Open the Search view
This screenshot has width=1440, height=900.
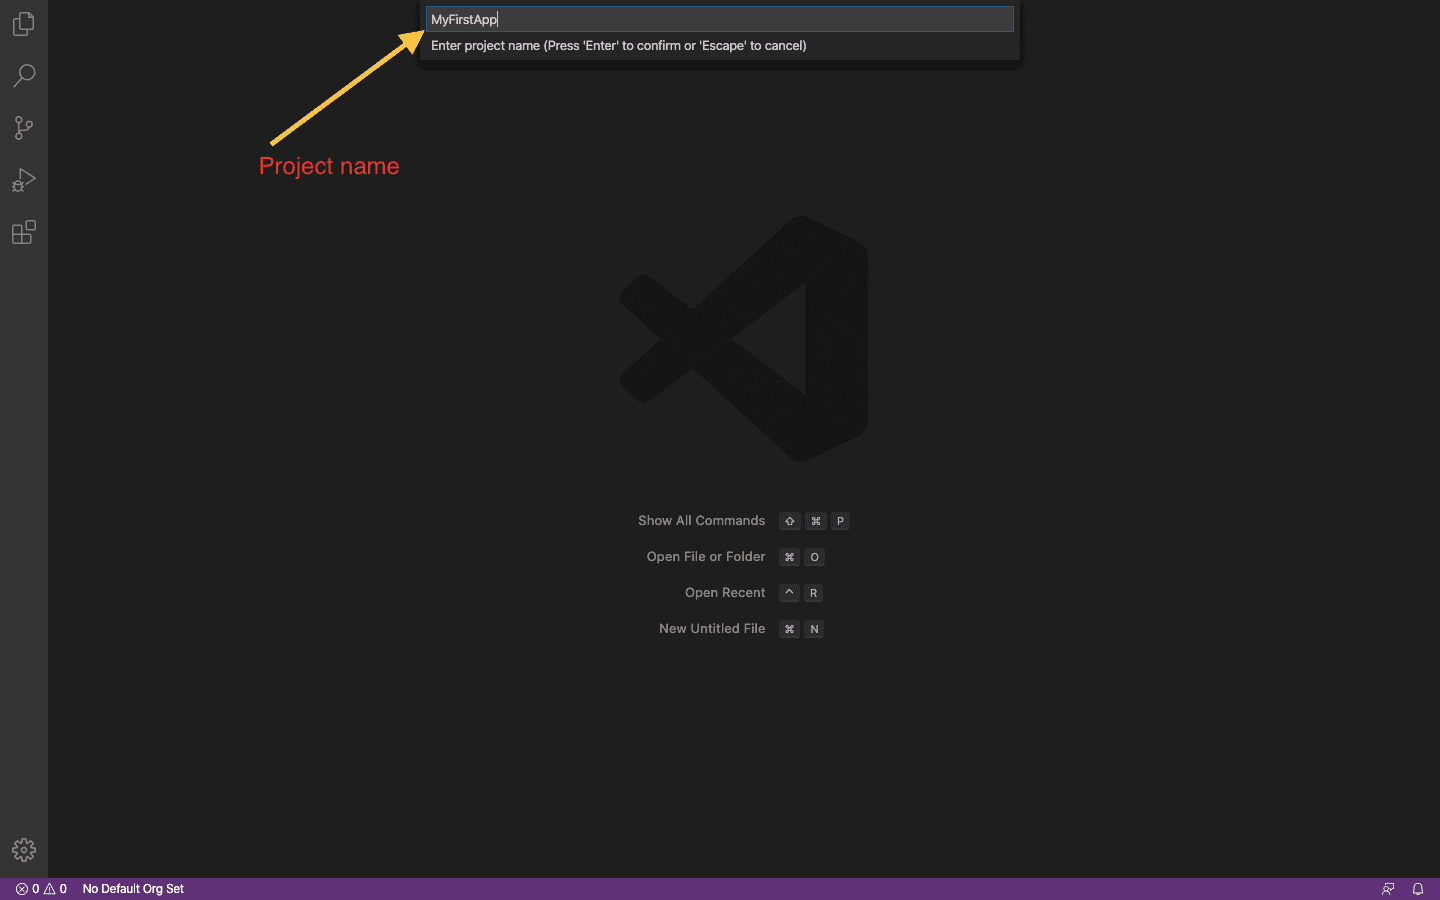[24, 76]
